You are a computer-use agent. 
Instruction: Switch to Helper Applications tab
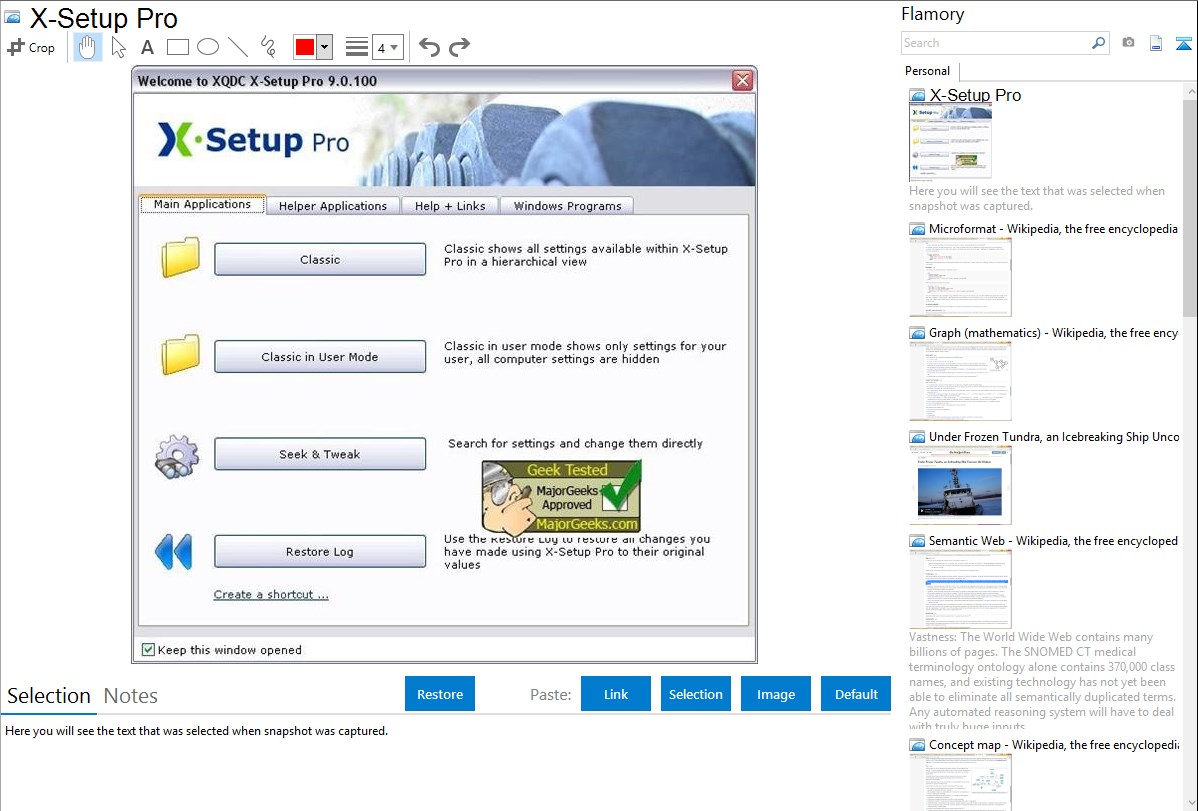pos(332,206)
